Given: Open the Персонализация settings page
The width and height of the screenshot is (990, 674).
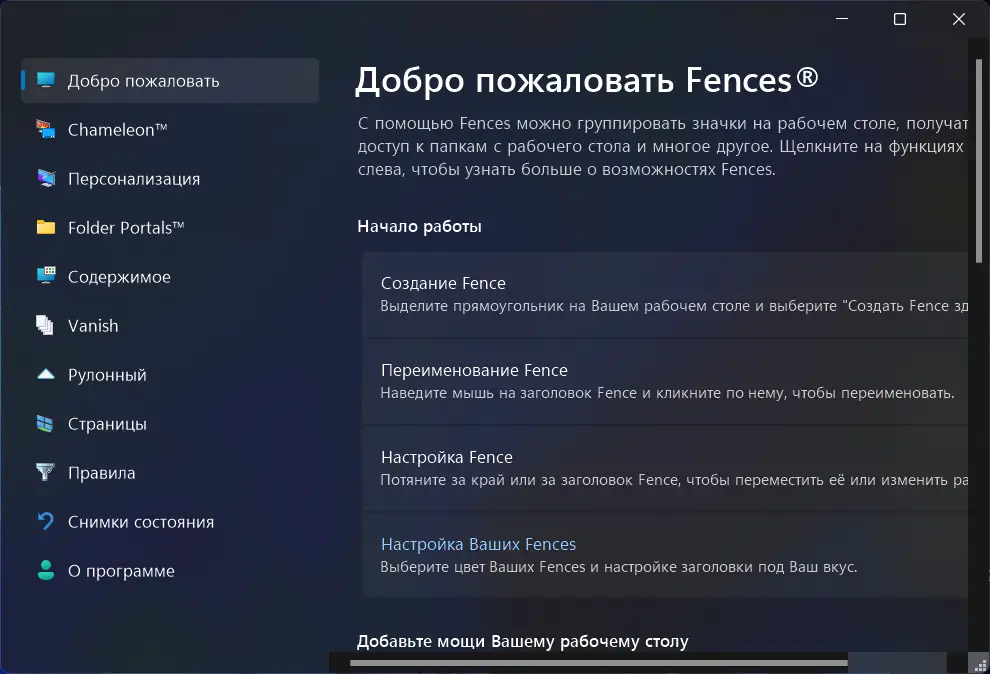Looking at the screenshot, I should (170, 179).
